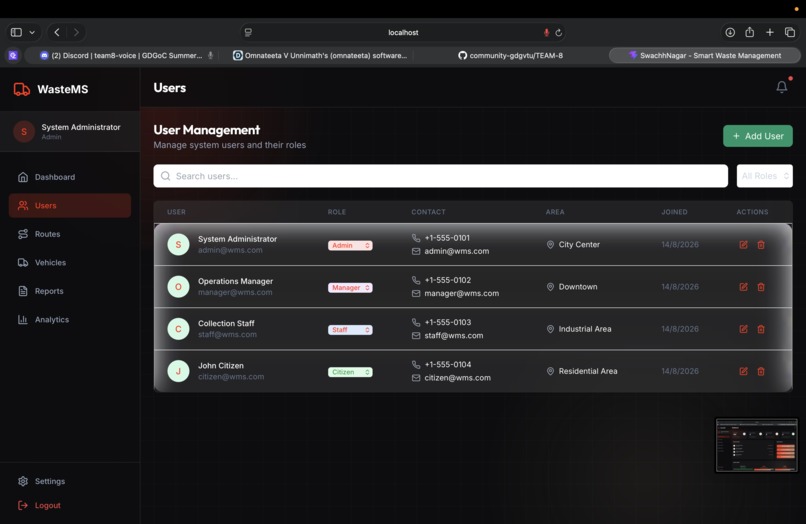
Task: Click the pinned purple tab icon
Action: point(13,56)
